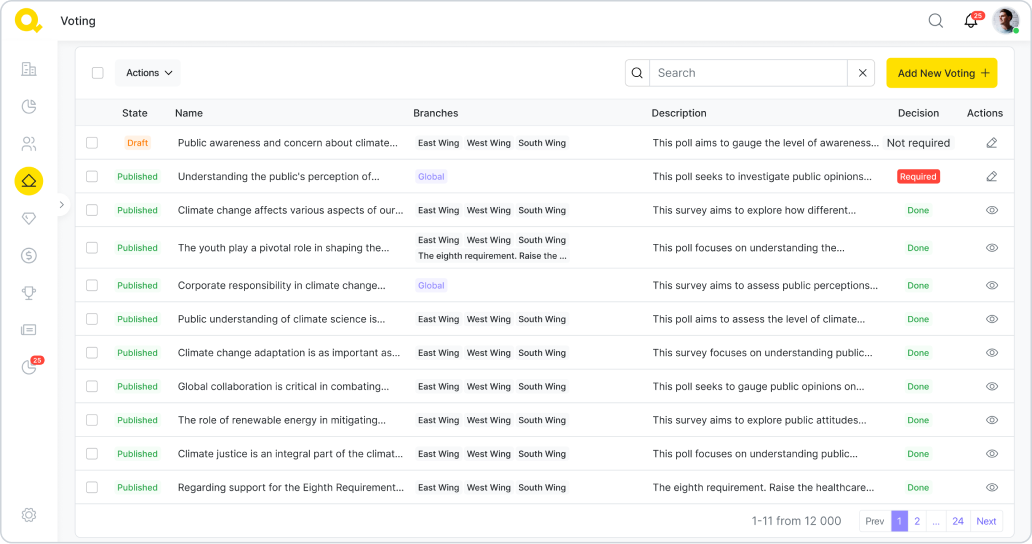Go to page 2 in pagination
The height and width of the screenshot is (544, 1032).
pyautogui.click(x=917, y=521)
